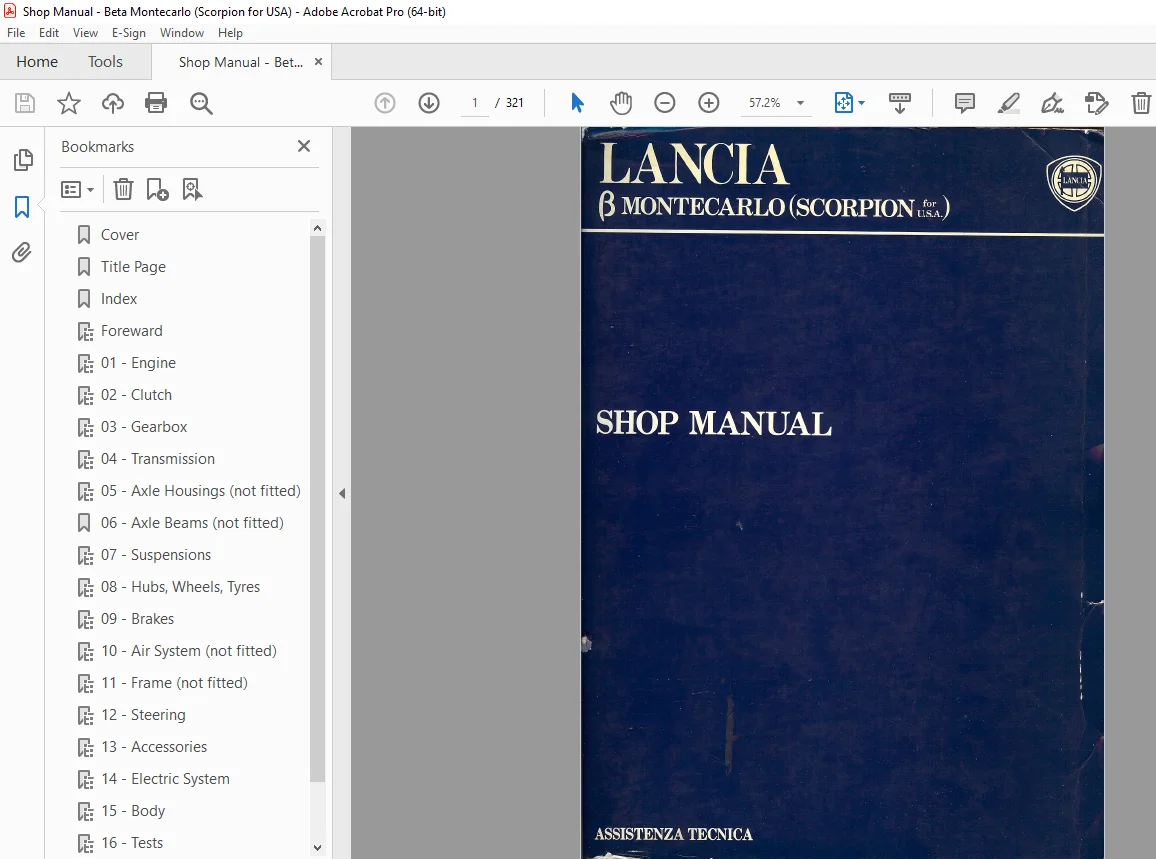The height and width of the screenshot is (859, 1156).
Task: Open the File menu
Action: [x=16, y=32]
